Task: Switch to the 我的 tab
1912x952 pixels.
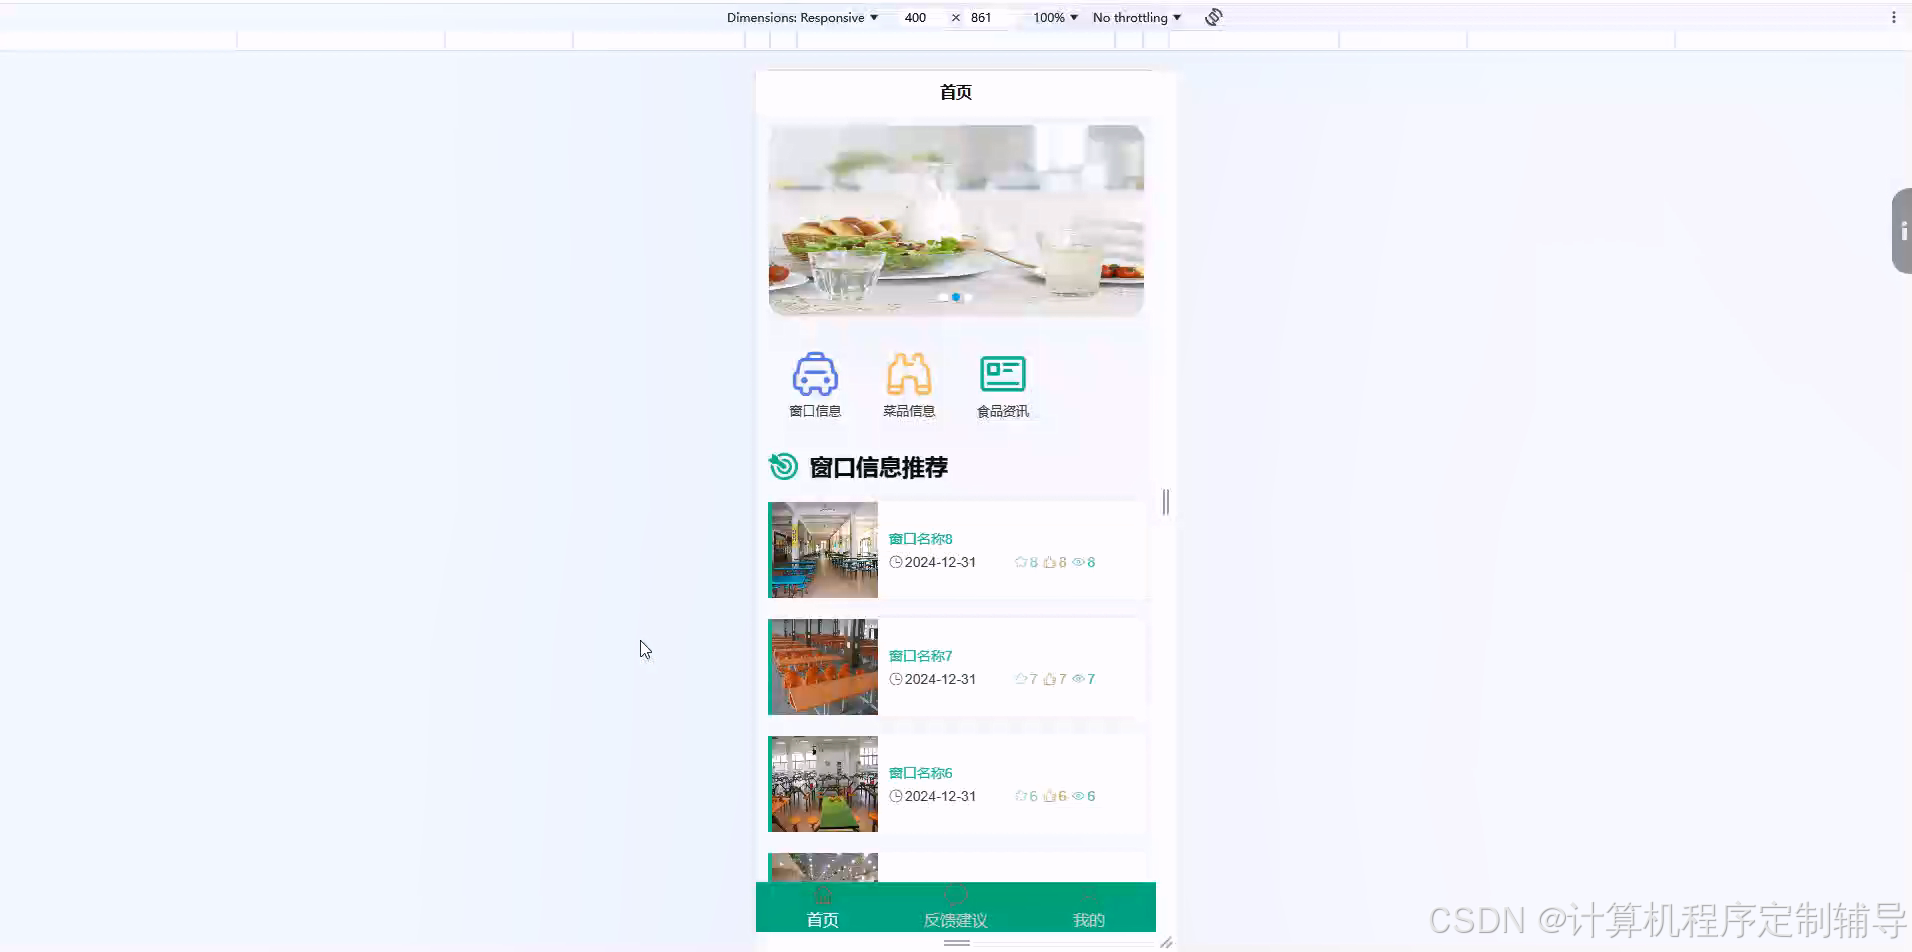Action: coord(1087,919)
